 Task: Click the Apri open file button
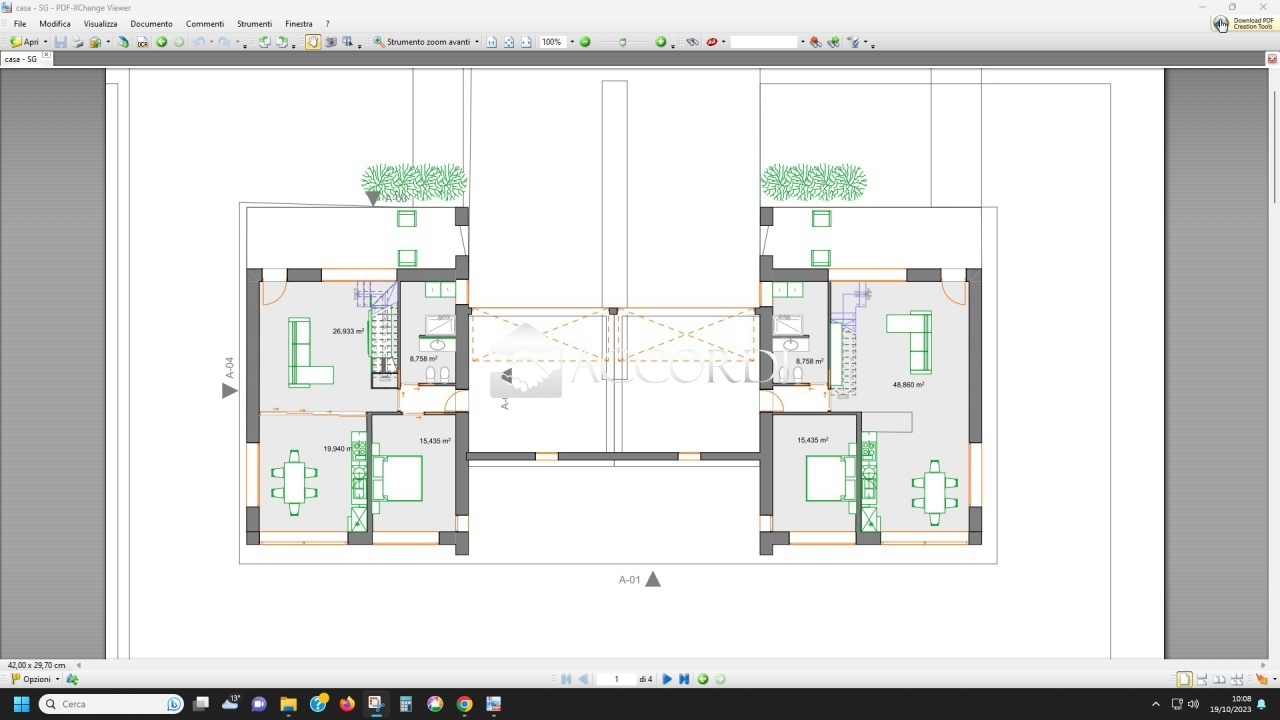(x=24, y=42)
